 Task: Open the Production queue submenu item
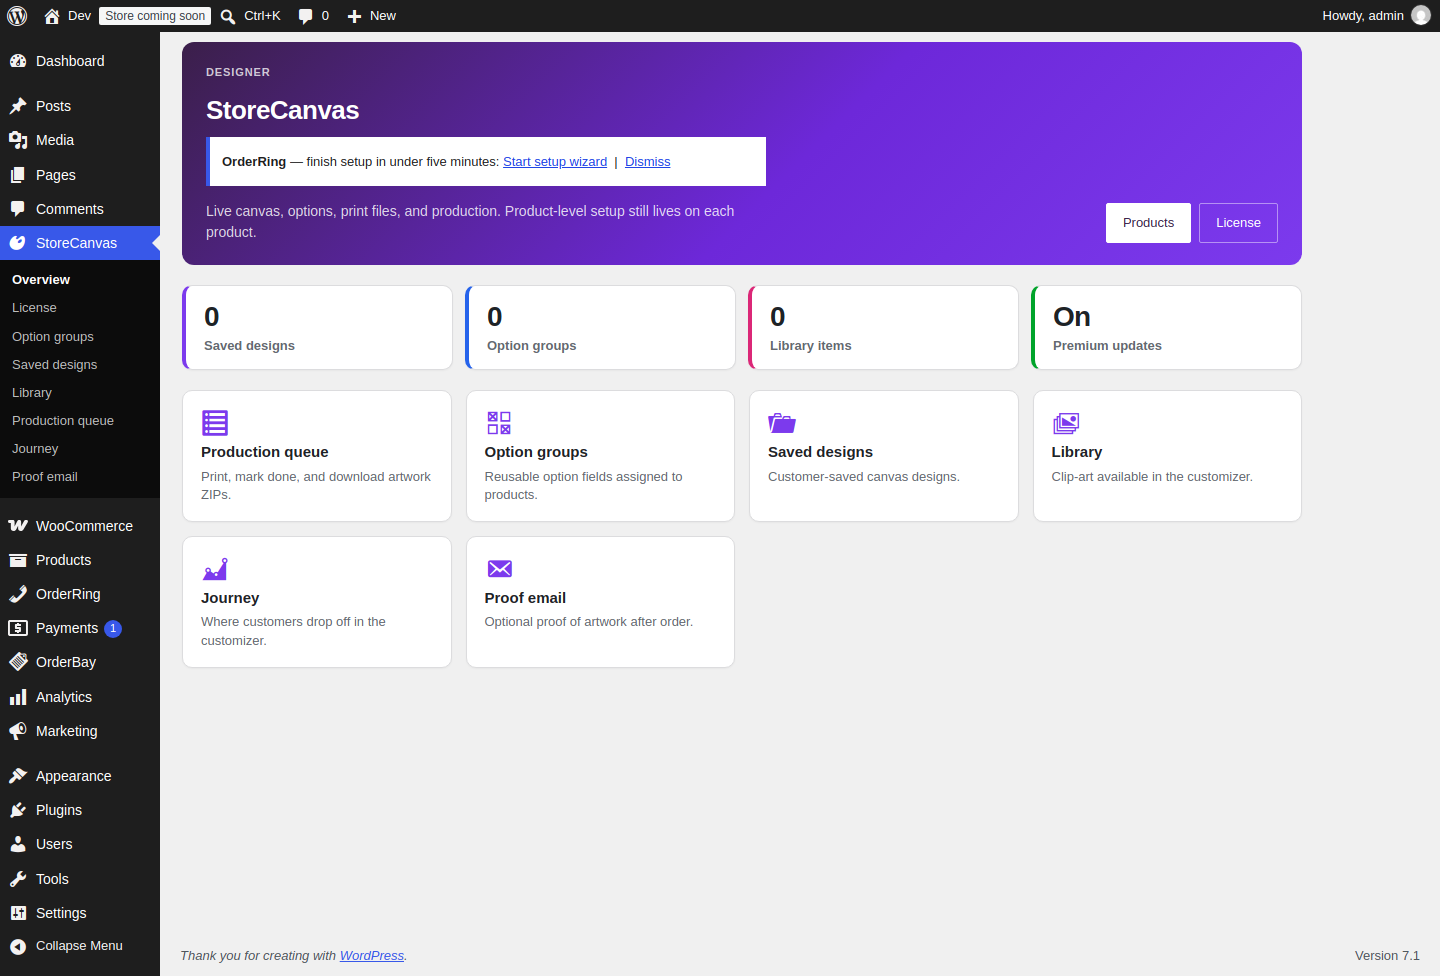click(x=63, y=421)
